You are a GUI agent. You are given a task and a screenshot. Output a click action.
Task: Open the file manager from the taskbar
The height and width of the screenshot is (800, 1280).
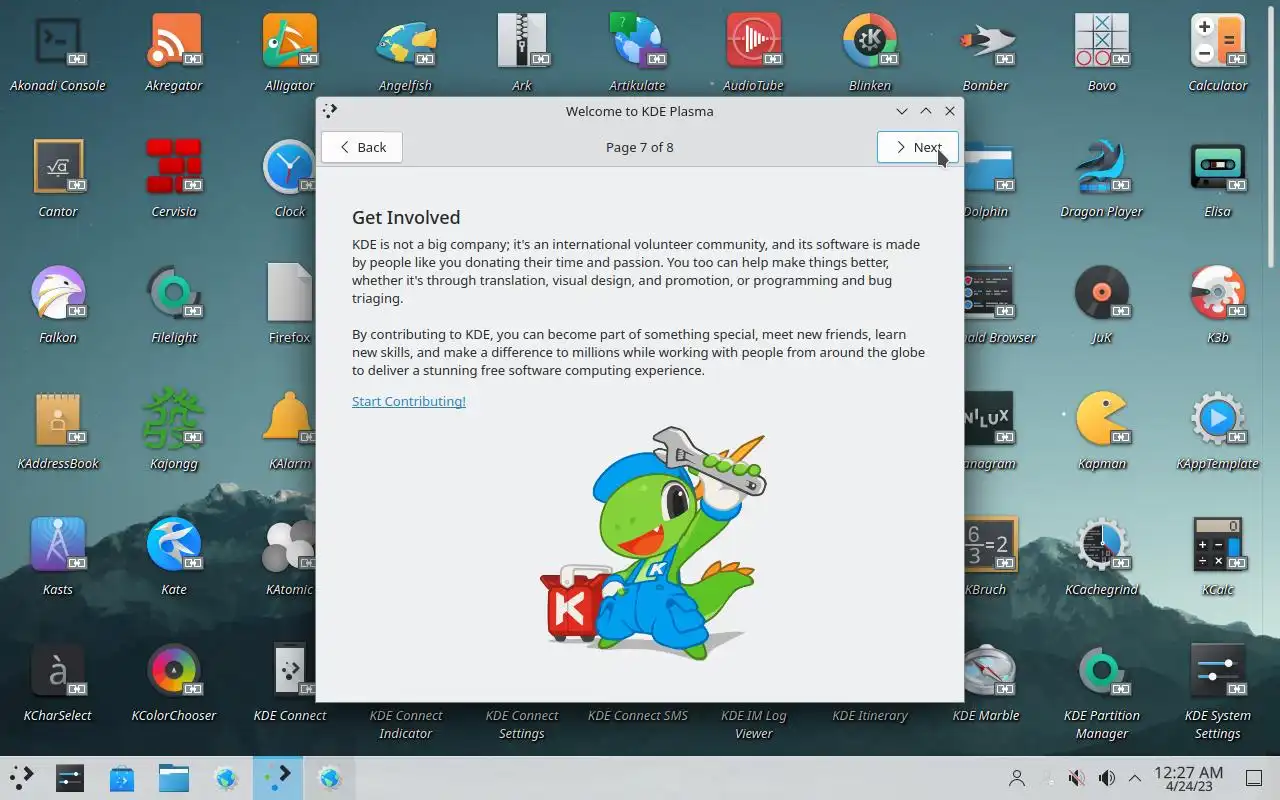174,777
